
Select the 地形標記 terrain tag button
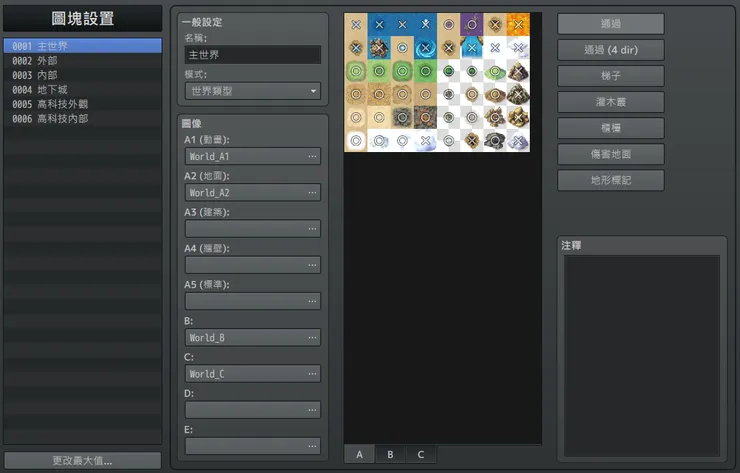tap(611, 180)
